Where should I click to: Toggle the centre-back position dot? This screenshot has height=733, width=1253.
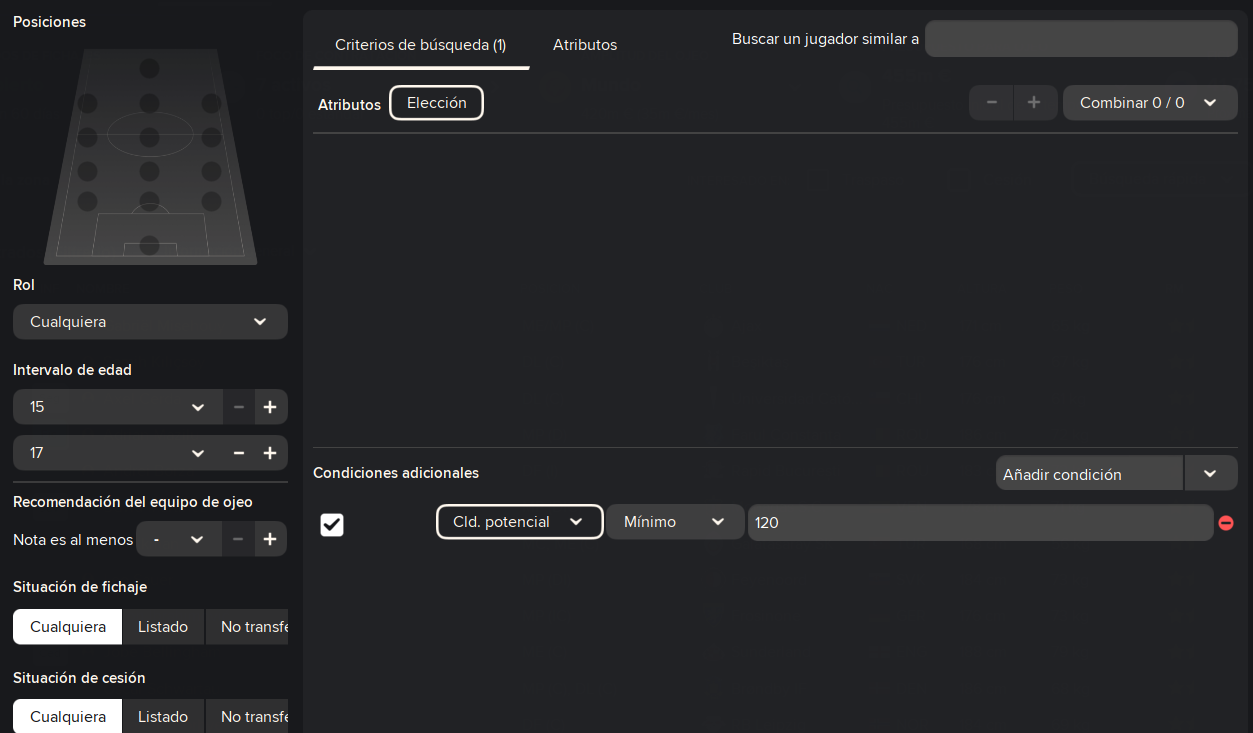tap(149, 201)
